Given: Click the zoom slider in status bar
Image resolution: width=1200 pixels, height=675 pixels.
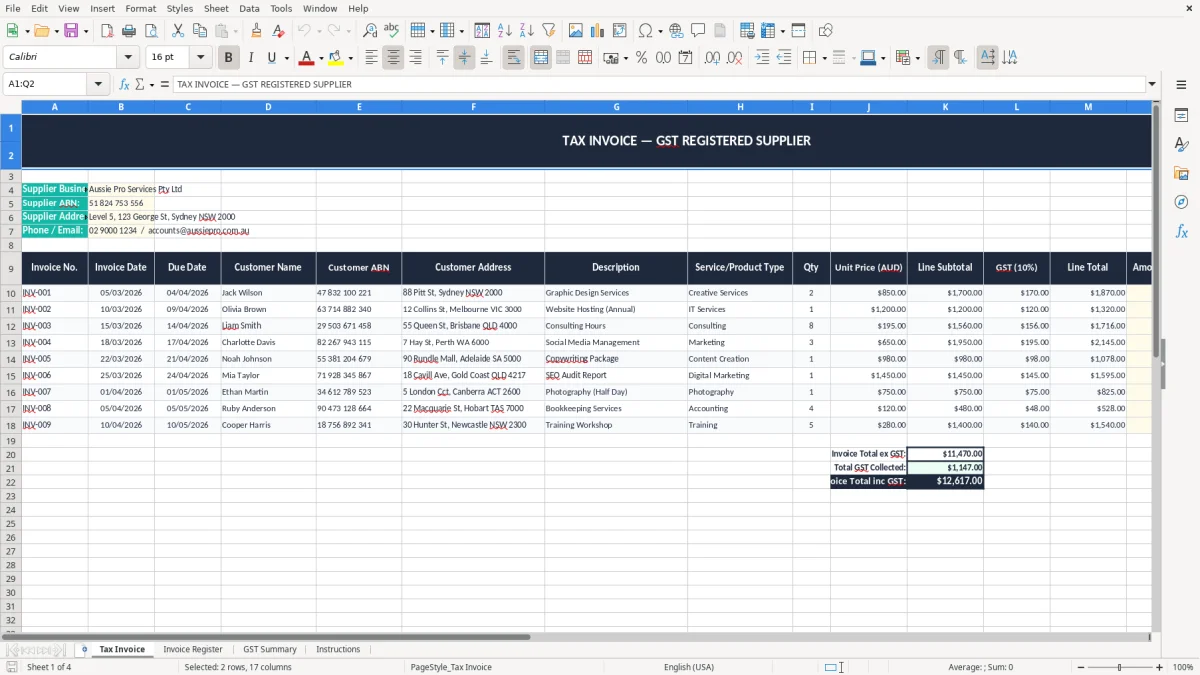Looking at the screenshot, I should coord(1119,667).
